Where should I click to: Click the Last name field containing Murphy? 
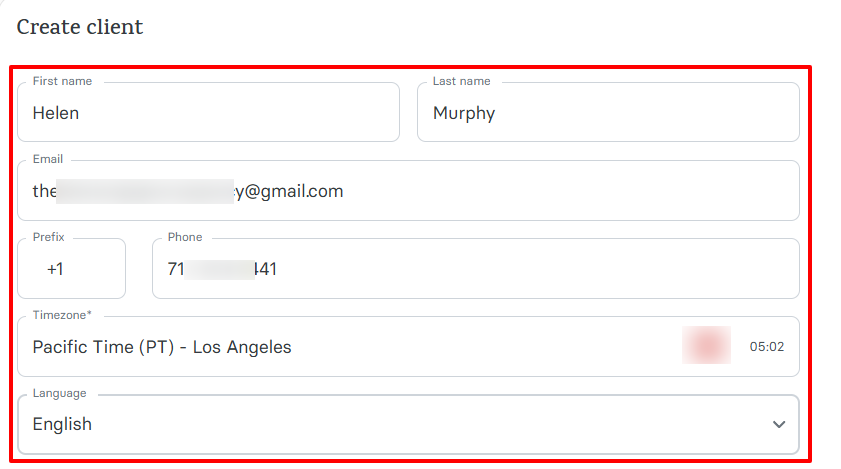coord(608,113)
